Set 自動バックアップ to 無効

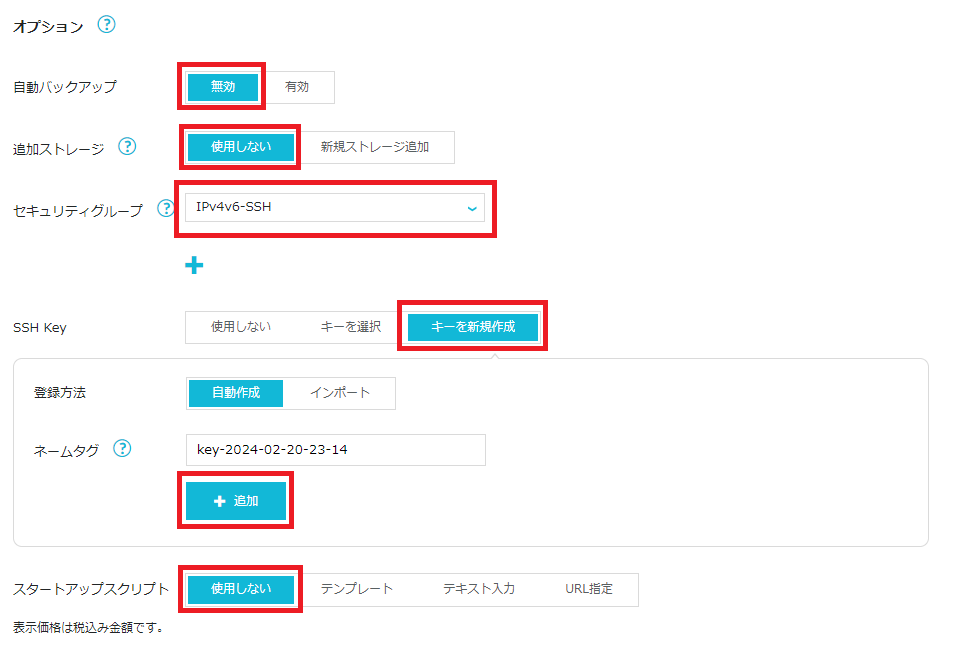(x=223, y=87)
